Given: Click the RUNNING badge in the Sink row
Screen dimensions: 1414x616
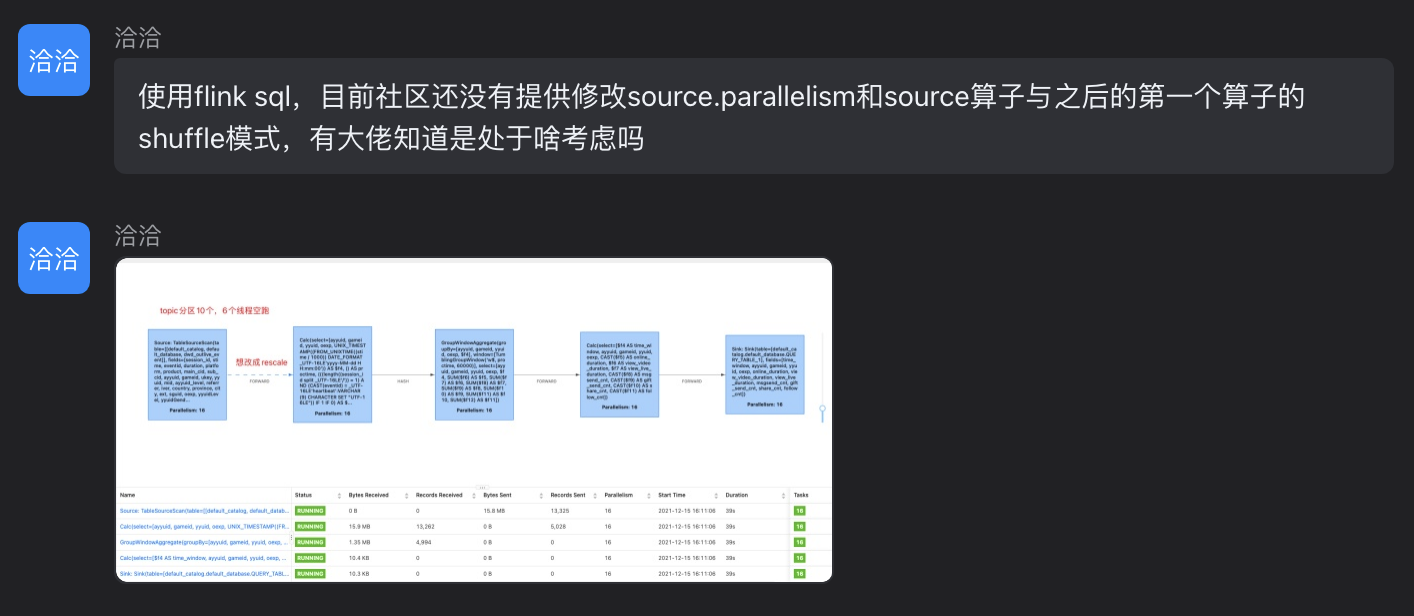Looking at the screenshot, I should [310, 574].
